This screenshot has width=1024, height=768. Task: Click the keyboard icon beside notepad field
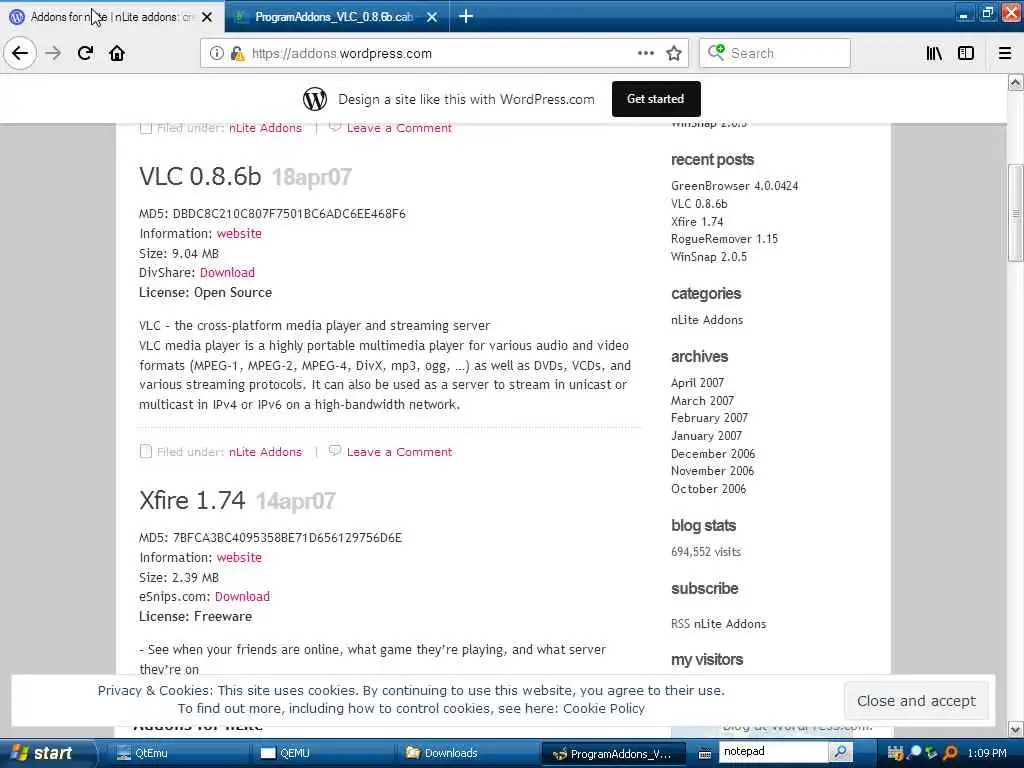704,754
